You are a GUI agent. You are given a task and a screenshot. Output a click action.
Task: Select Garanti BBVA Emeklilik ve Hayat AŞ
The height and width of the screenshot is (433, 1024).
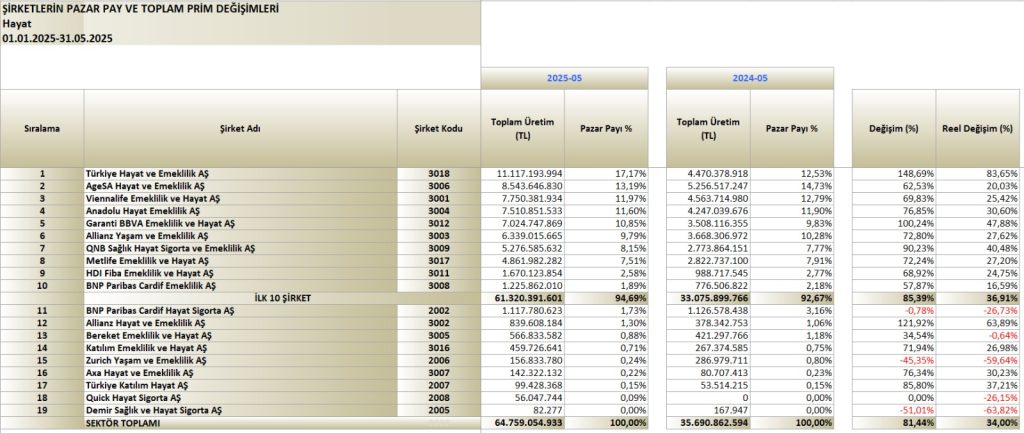coord(240,223)
